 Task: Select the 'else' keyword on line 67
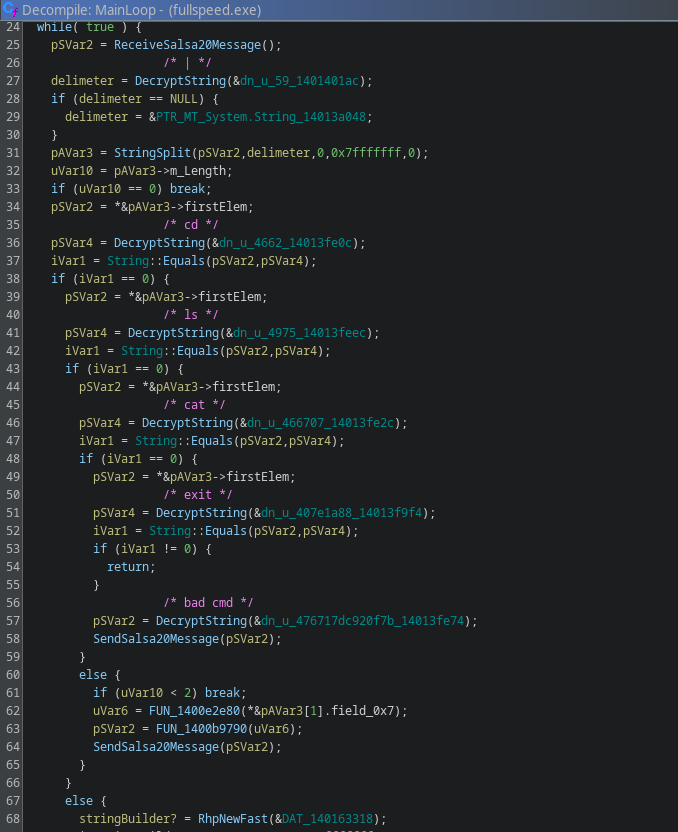(79, 801)
